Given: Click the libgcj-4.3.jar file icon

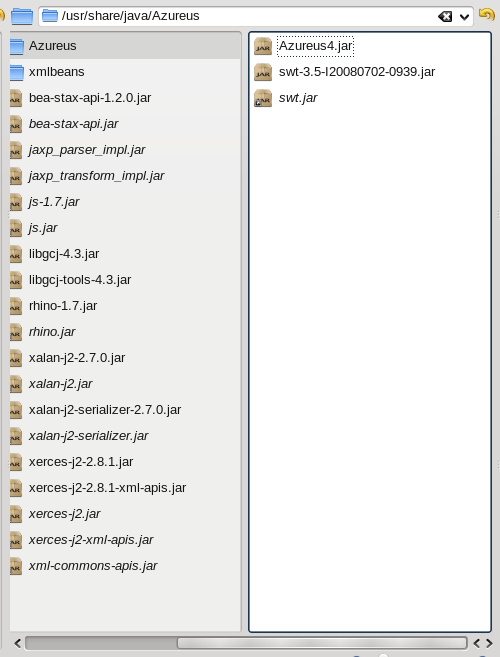Looking at the screenshot, I should [16, 254].
